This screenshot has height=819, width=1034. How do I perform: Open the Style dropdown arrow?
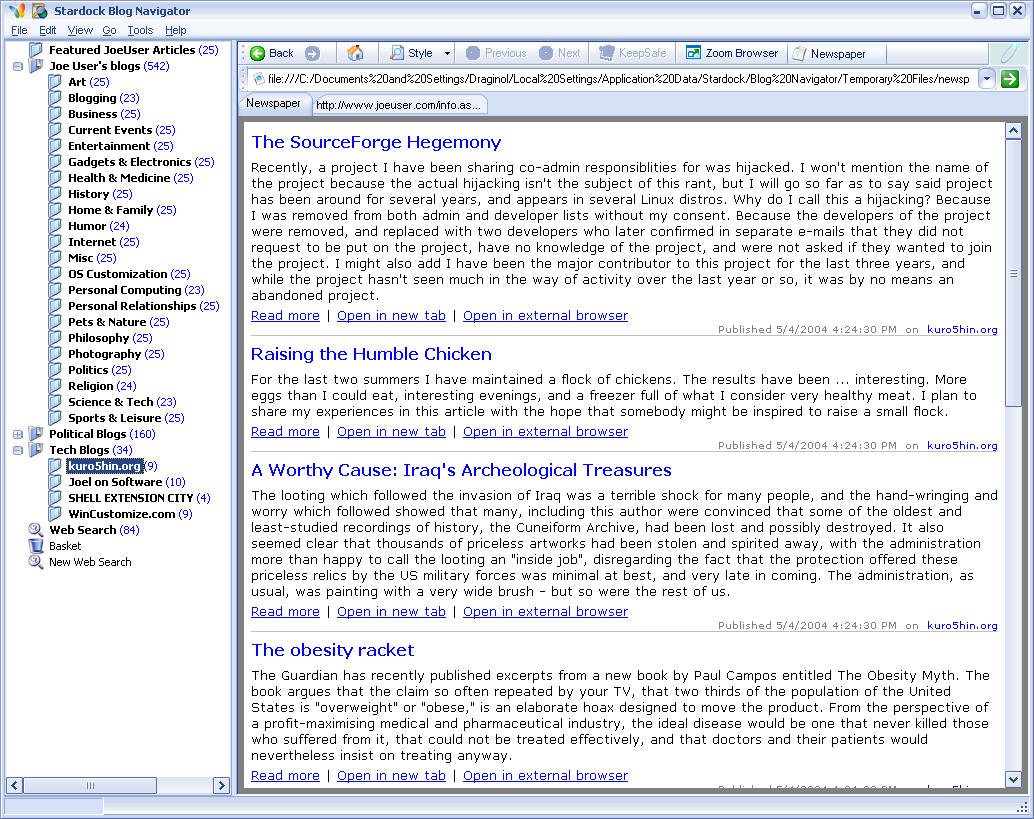[447, 53]
